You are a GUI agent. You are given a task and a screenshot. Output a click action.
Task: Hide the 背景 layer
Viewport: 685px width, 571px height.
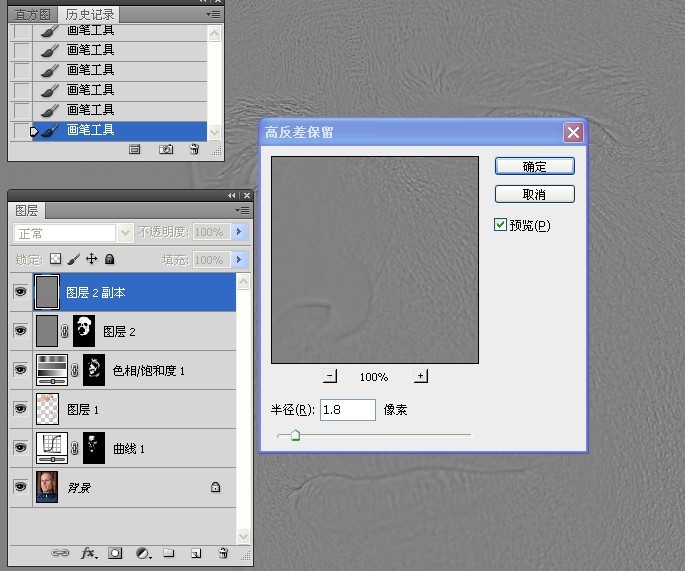click(20, 486)
